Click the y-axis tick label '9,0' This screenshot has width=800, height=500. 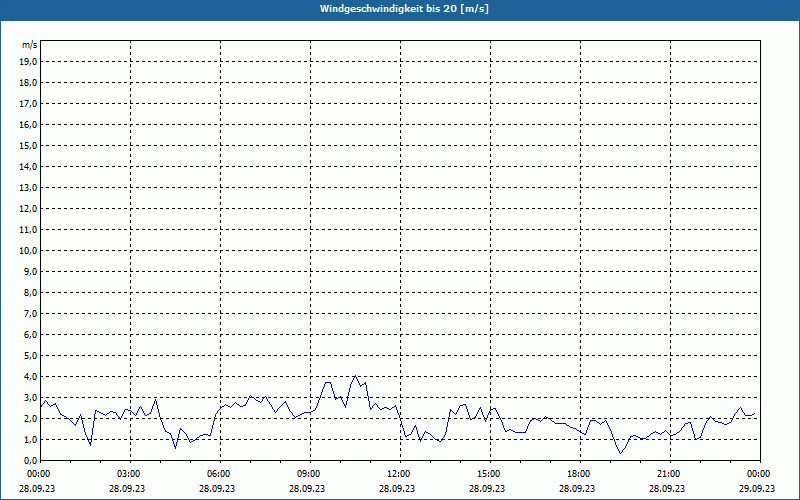click(x=31, y=271)
